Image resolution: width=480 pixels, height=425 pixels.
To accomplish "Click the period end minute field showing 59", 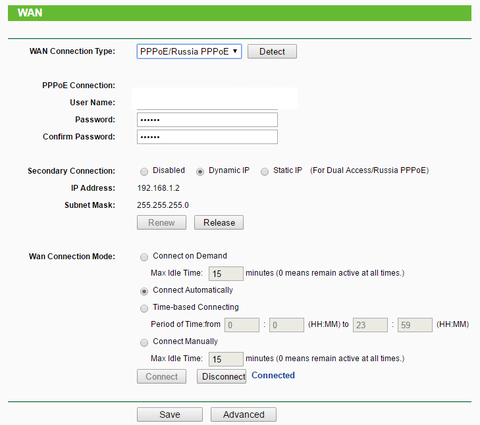I will tap(415, 325).
